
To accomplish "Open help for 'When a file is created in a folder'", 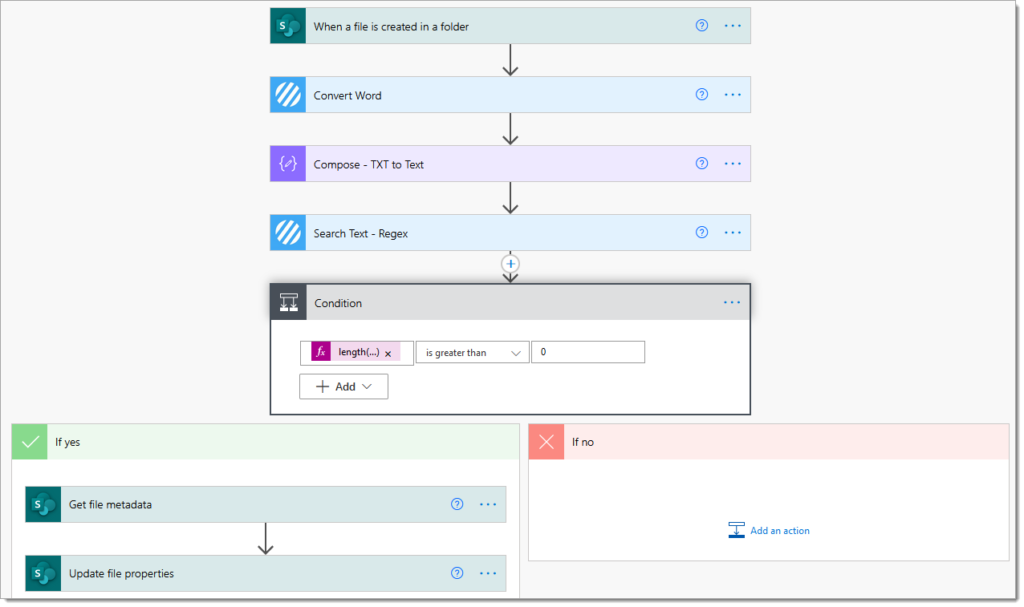I will [701, 25].
